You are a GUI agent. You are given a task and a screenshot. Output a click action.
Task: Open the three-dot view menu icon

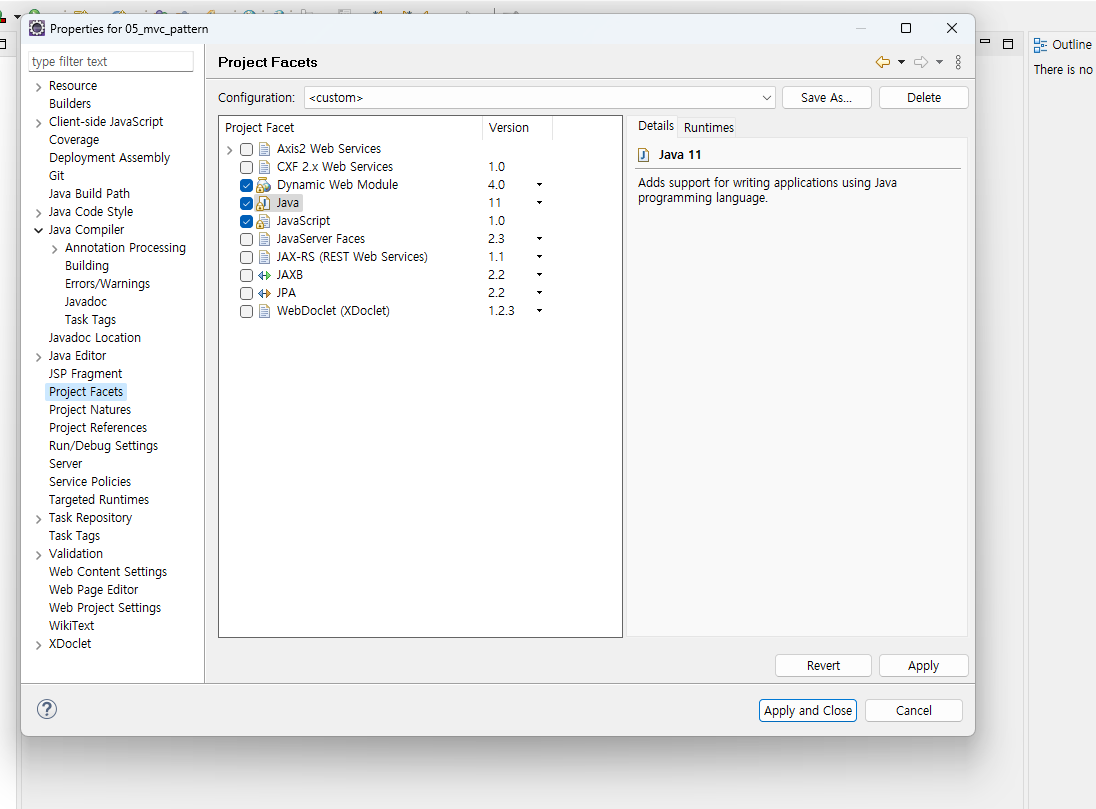pyautogui.click(x=958, y=62)
